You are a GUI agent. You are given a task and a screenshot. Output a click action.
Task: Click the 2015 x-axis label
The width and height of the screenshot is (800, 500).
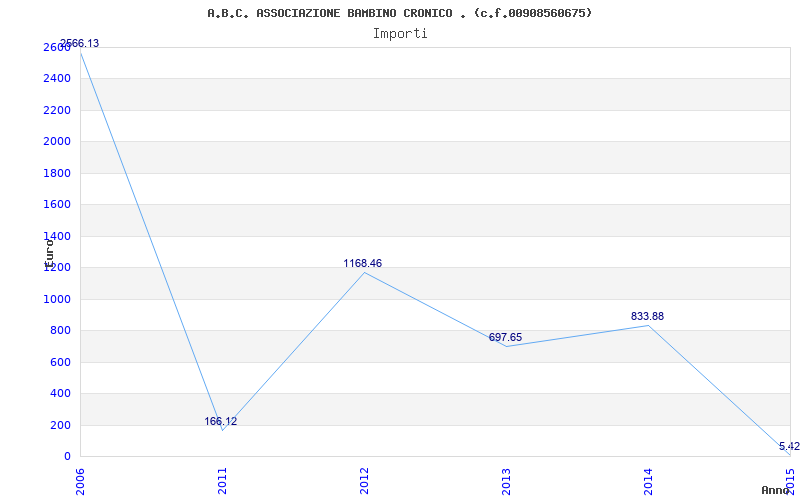click(790, 481)
